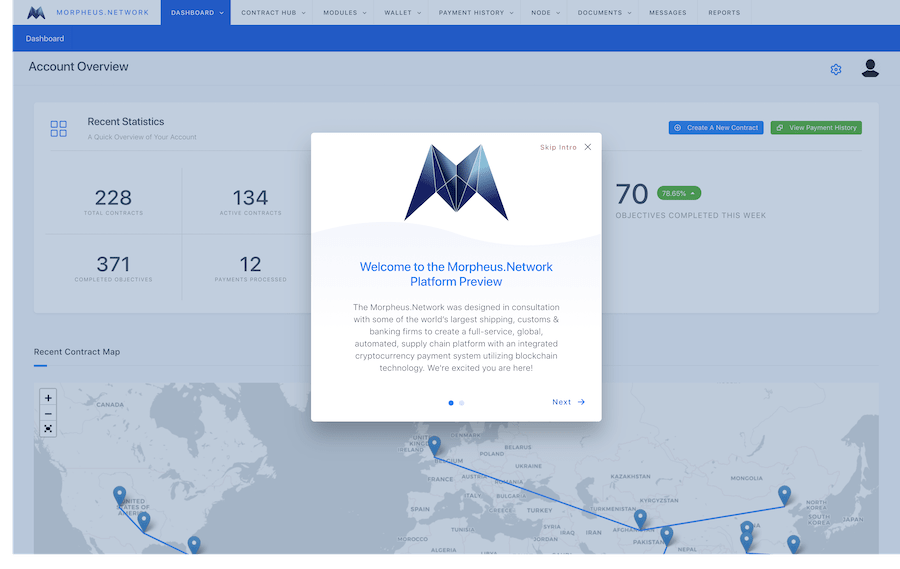Toggle fullscreen on the contract map
Screen dimensions: 900x569
(48, 429)
